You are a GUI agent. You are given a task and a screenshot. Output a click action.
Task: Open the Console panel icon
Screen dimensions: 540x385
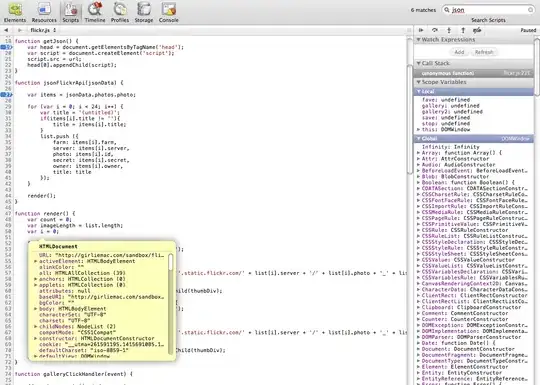point(169,12)
